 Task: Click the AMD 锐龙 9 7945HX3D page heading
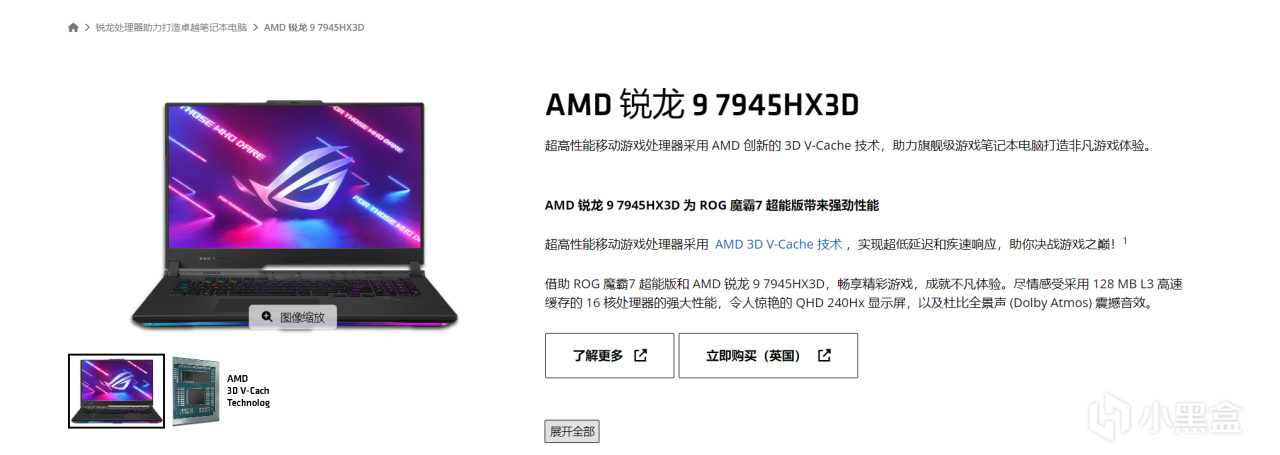703,105
